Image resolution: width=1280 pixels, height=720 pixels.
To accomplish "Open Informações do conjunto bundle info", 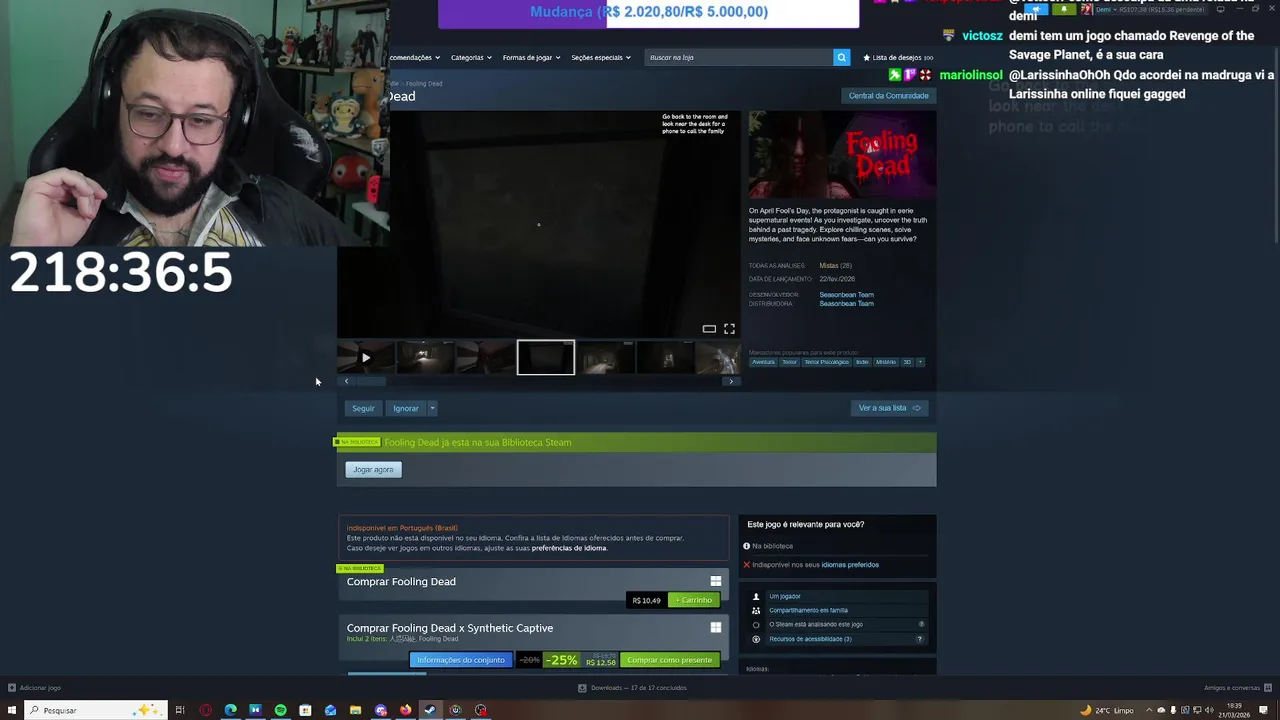I will tap(460, 660).
